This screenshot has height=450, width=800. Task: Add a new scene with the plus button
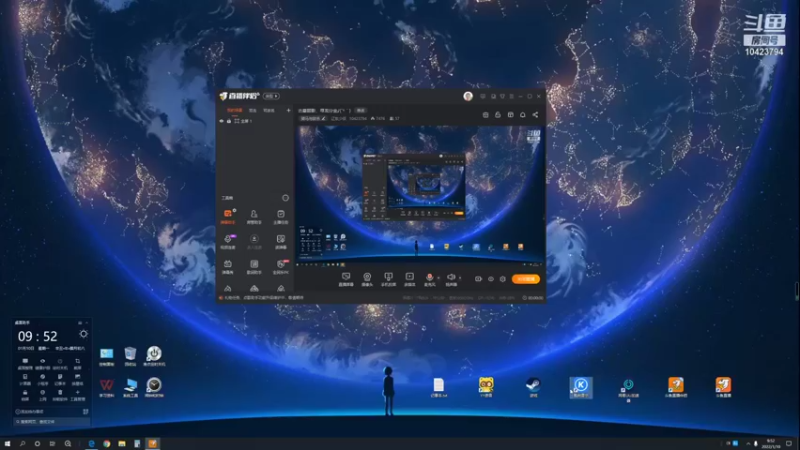coord(288,110)
